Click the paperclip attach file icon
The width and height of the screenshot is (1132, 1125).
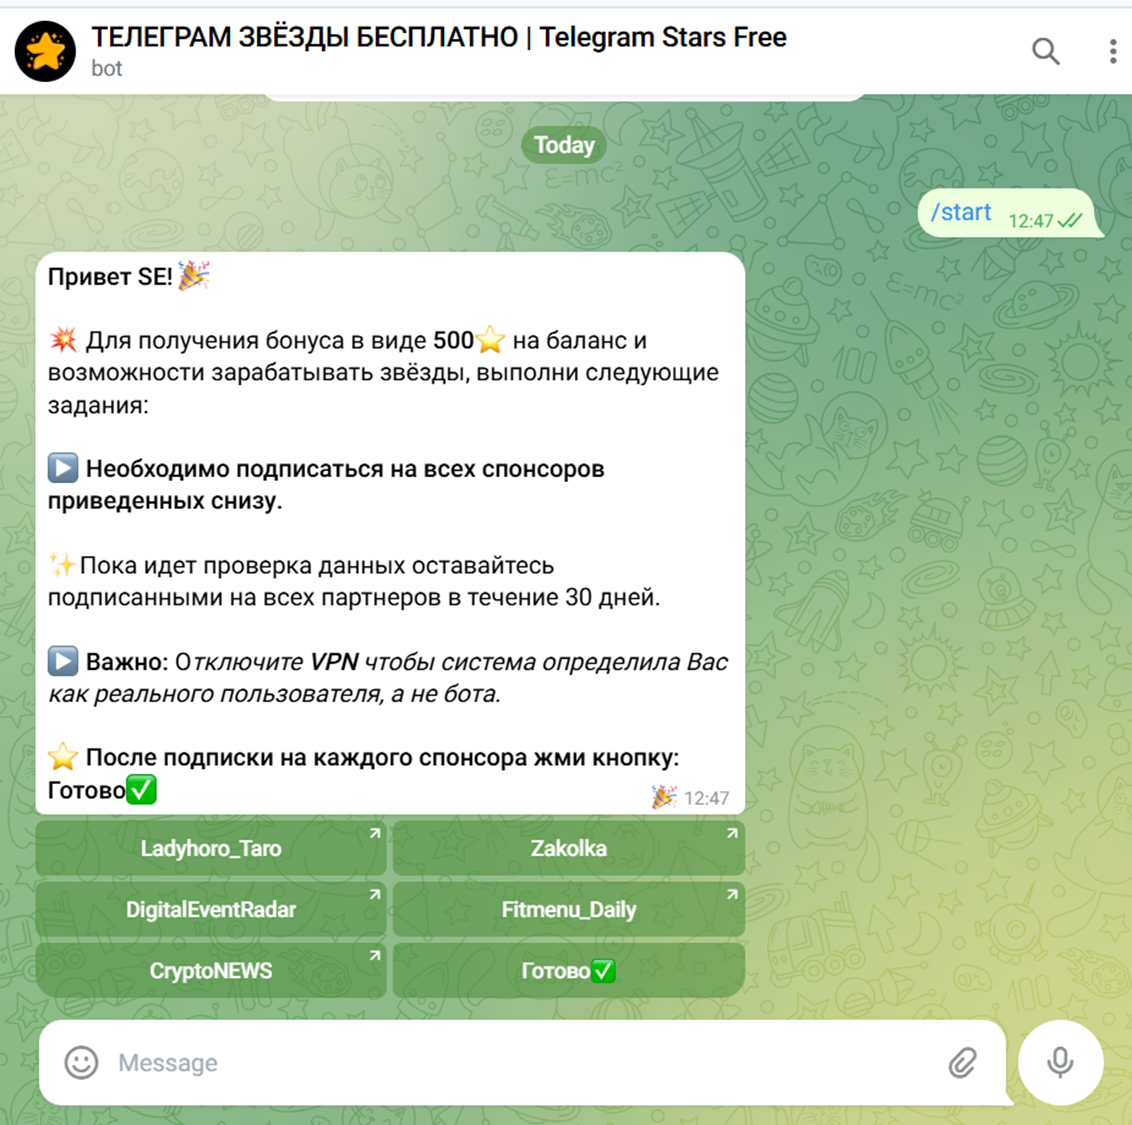point(962,1062)
